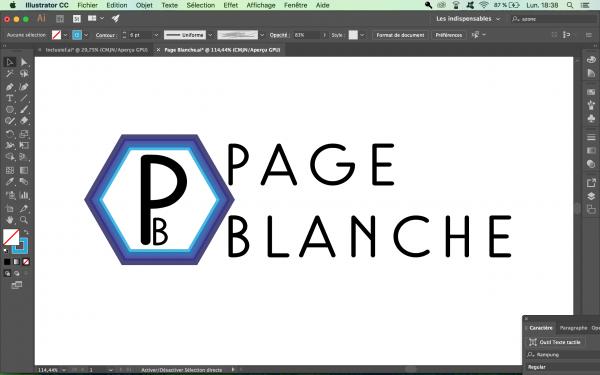
Task: Open fill color dropdown in control bar
Action: 65,35
